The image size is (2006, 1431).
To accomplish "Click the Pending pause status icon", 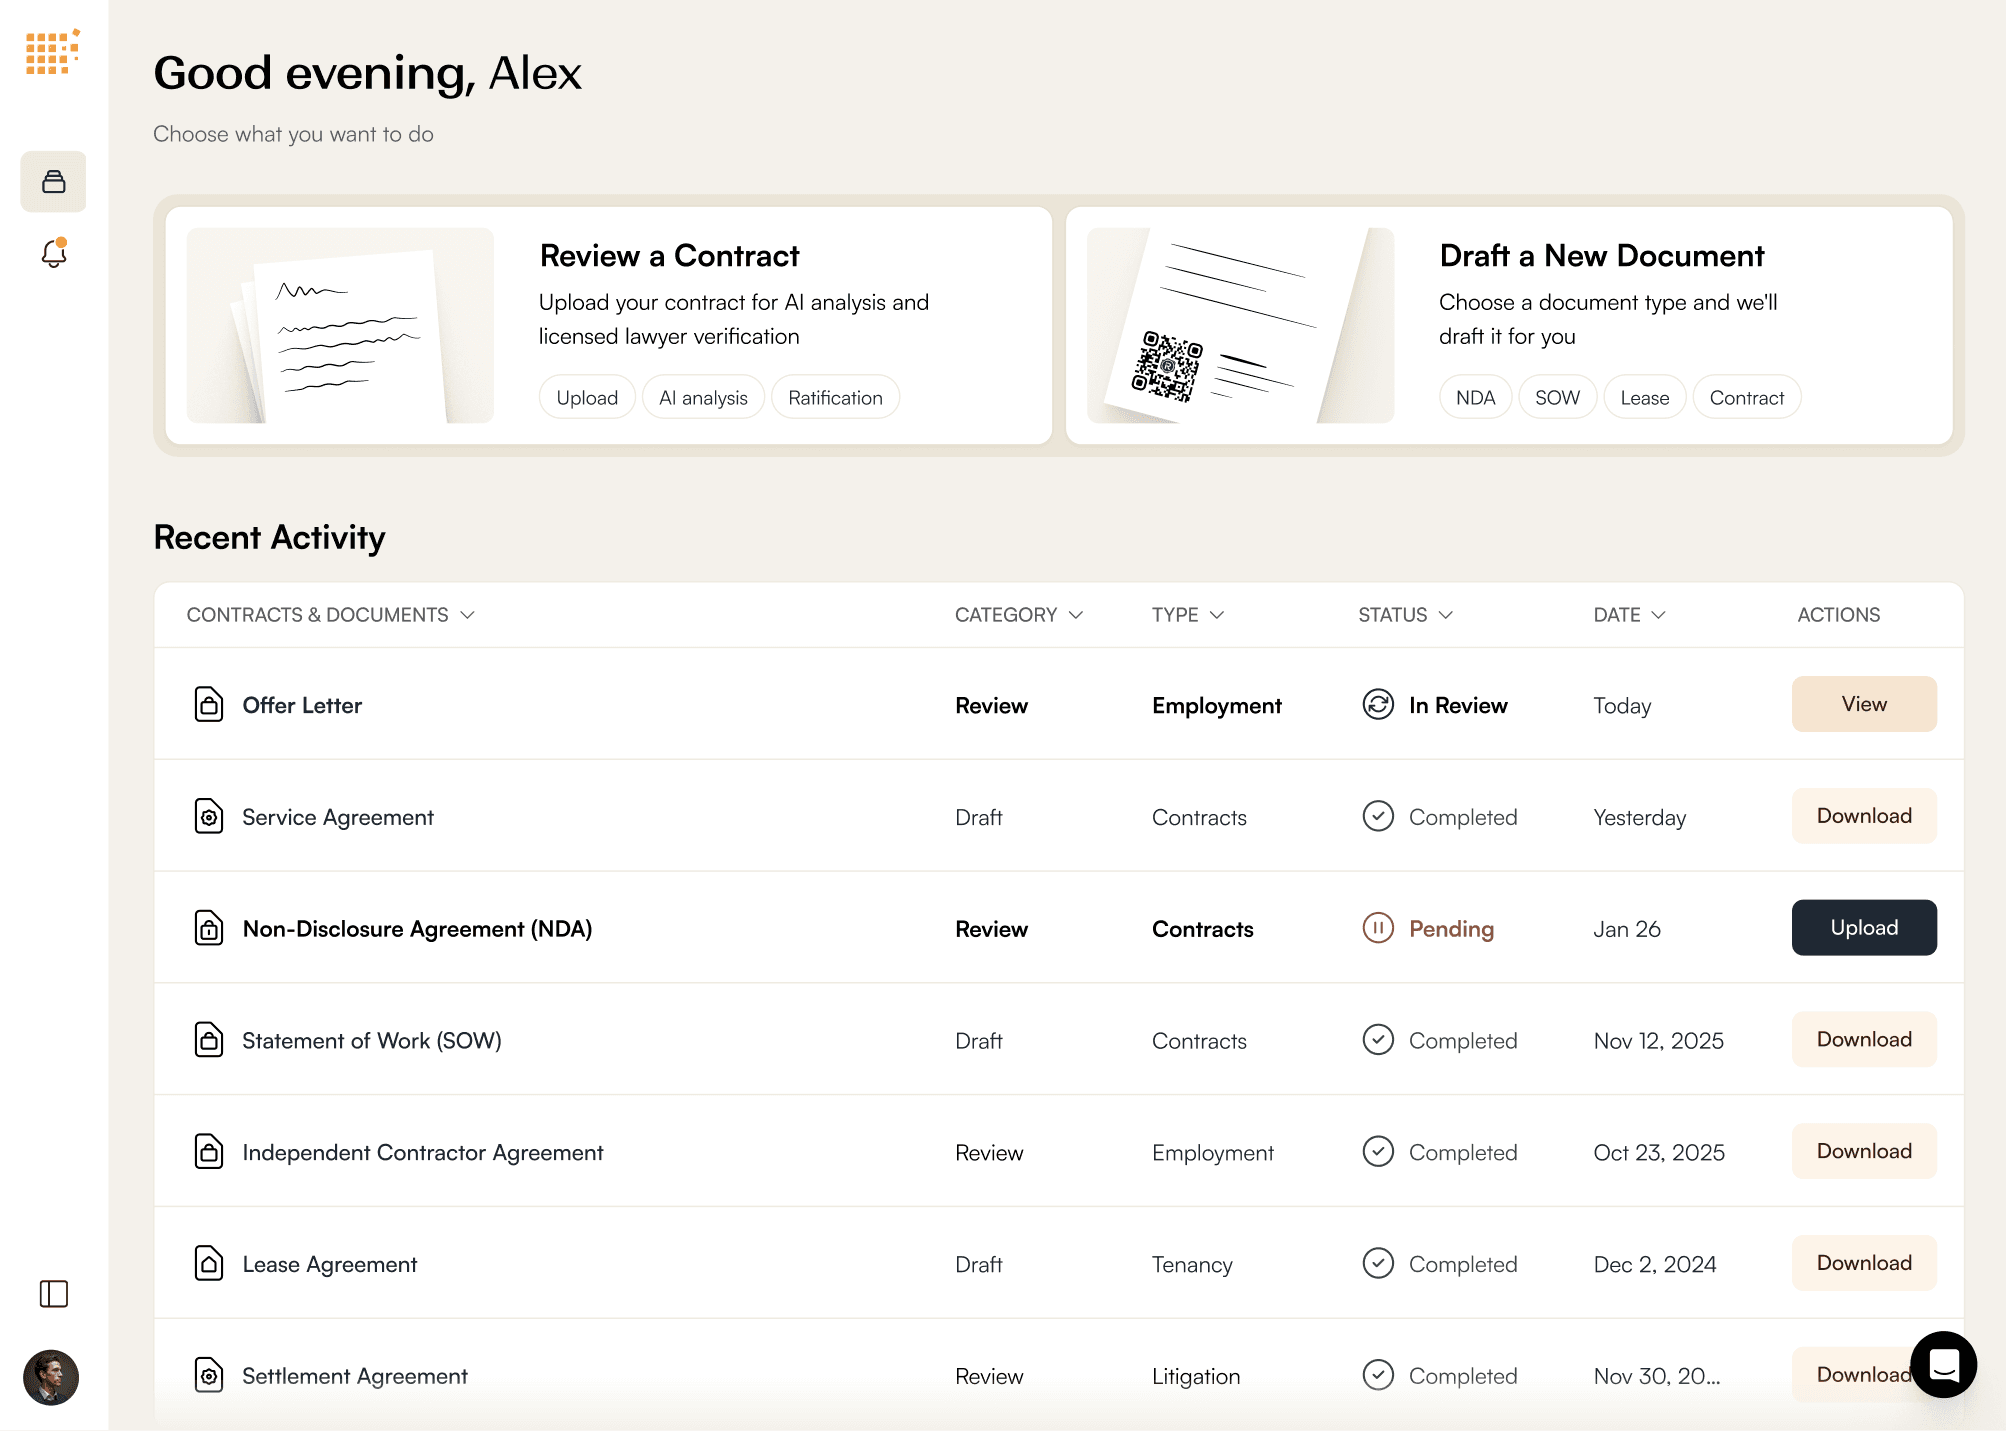I will tap(1377, 929).
